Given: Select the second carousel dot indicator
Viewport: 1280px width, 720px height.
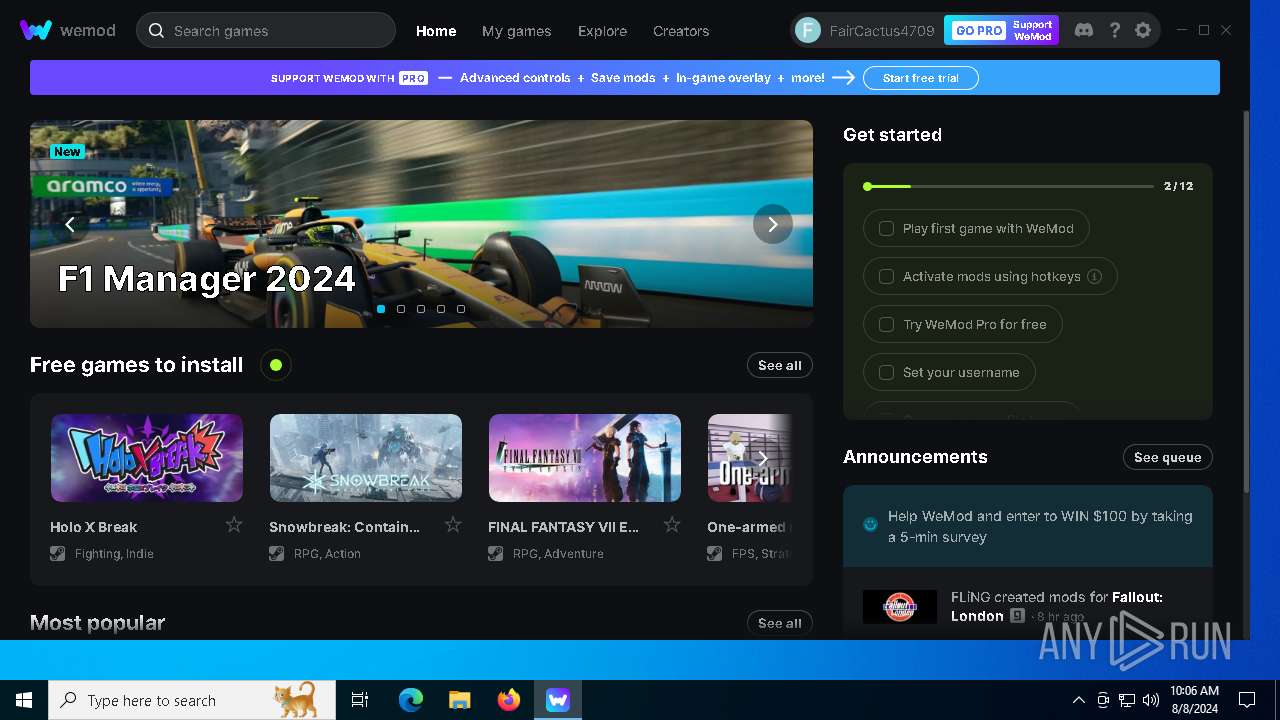Looking at the screenshot, I should click(x=401, y=309).
